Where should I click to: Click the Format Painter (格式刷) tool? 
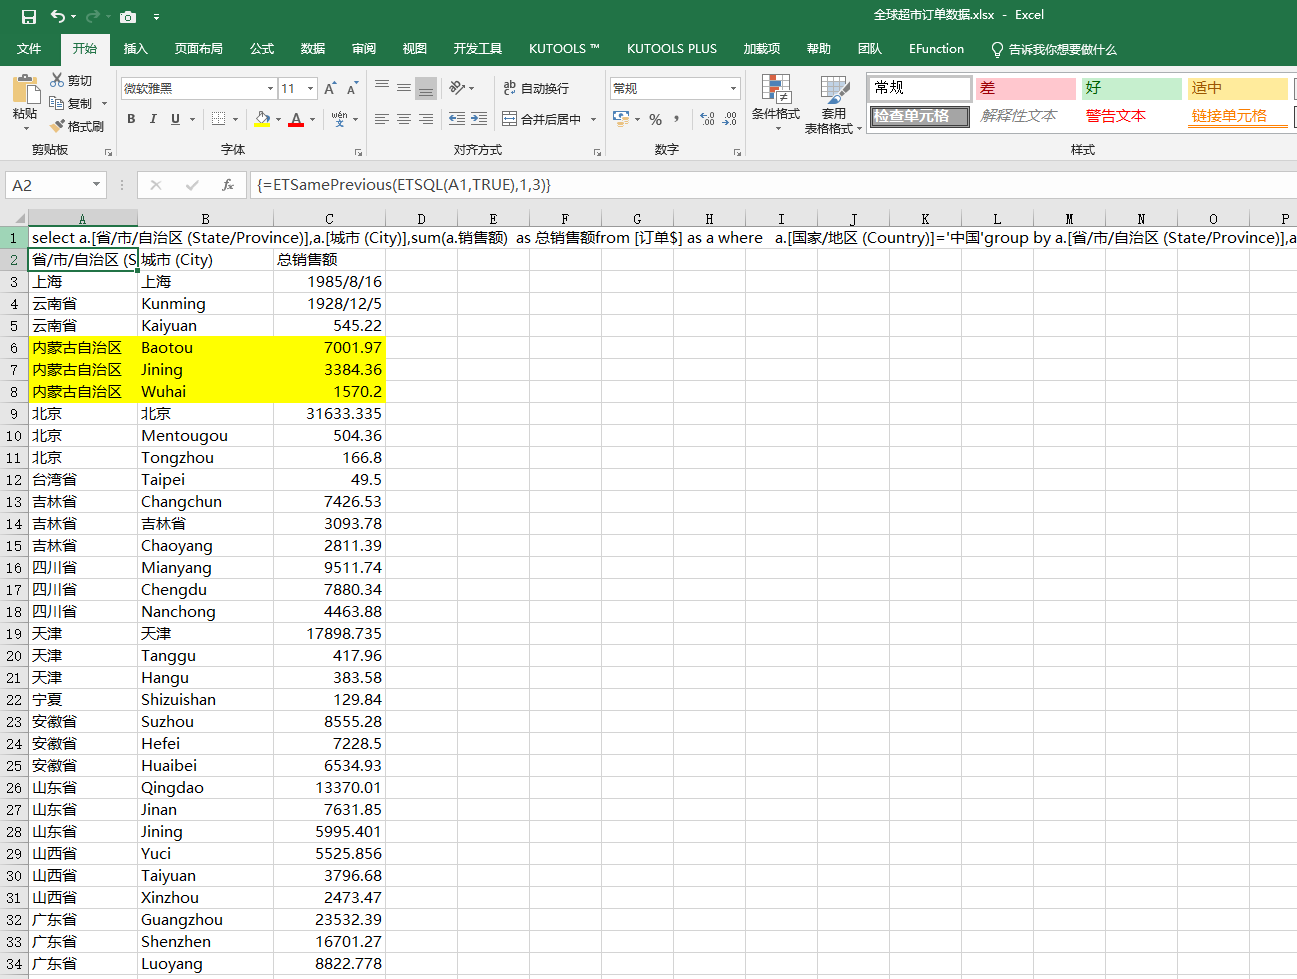[x=77, y=126]
